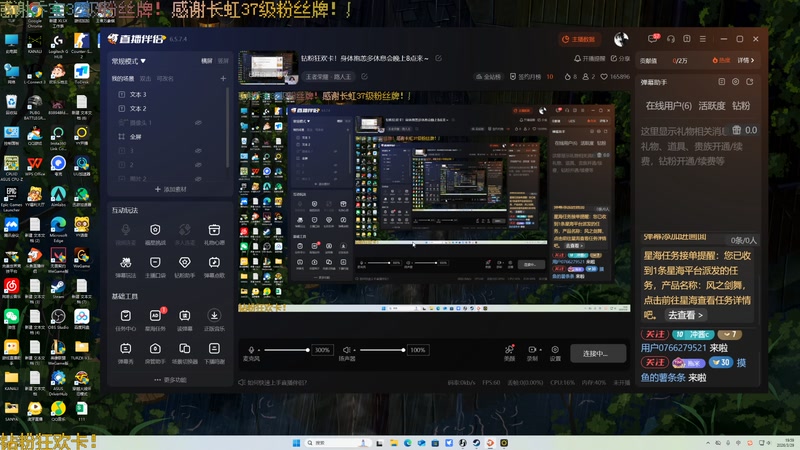Open the 房管助手 tool
The height and width of the screenshot is (450, 800).
[x=155, y=353]
